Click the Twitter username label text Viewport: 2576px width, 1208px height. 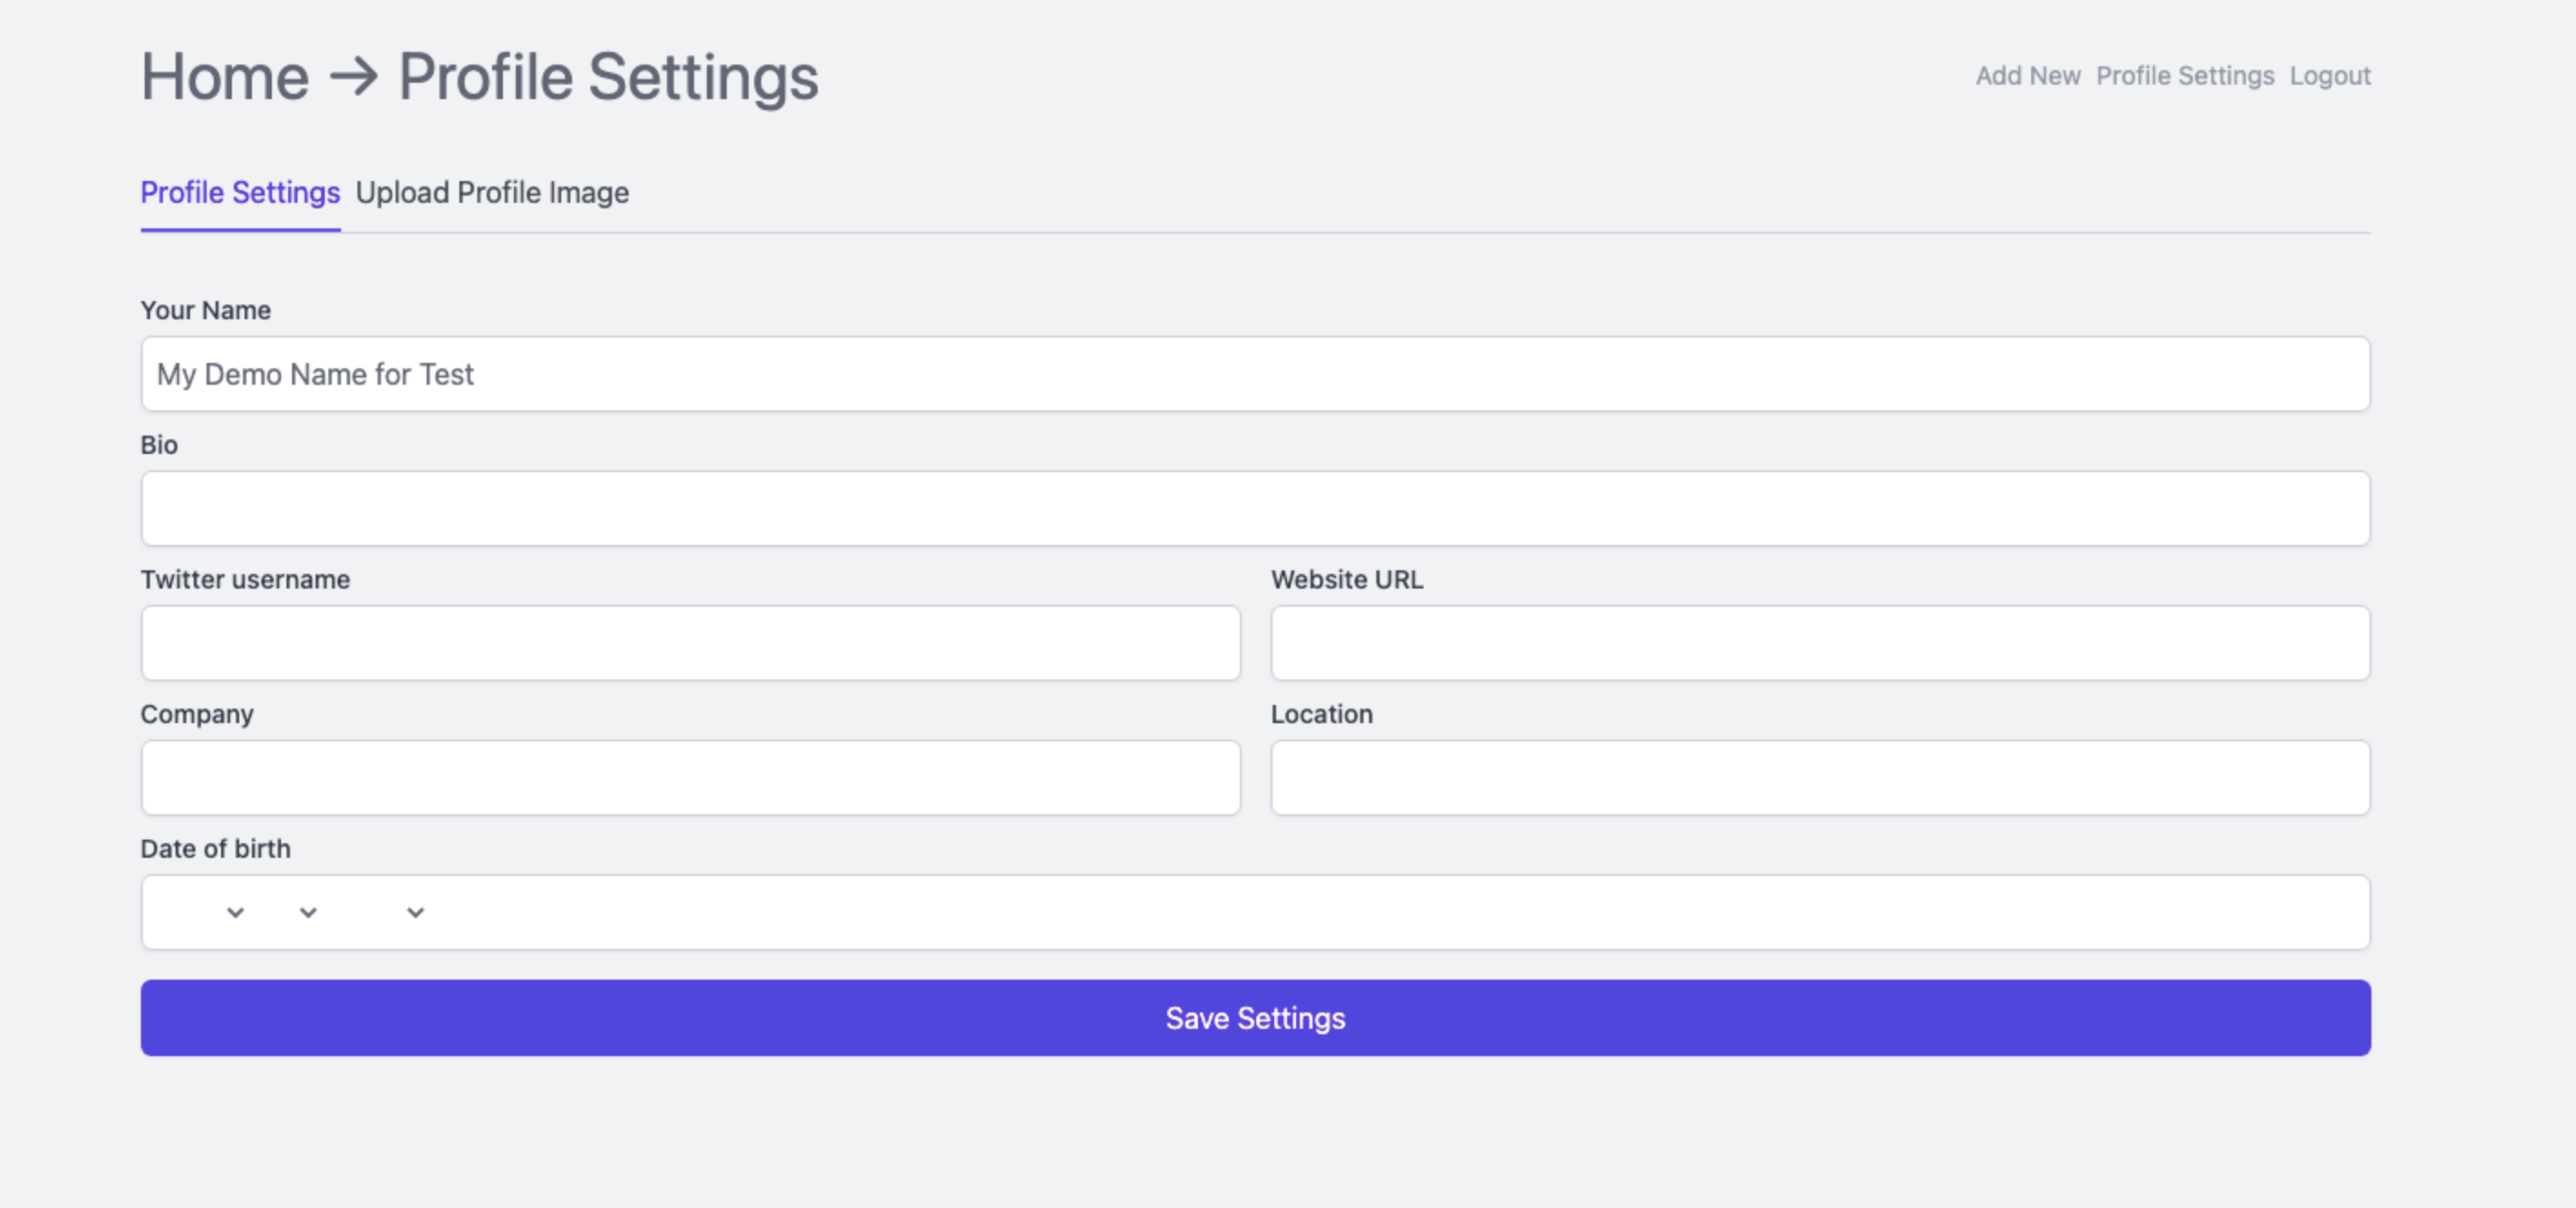[245, 579]
